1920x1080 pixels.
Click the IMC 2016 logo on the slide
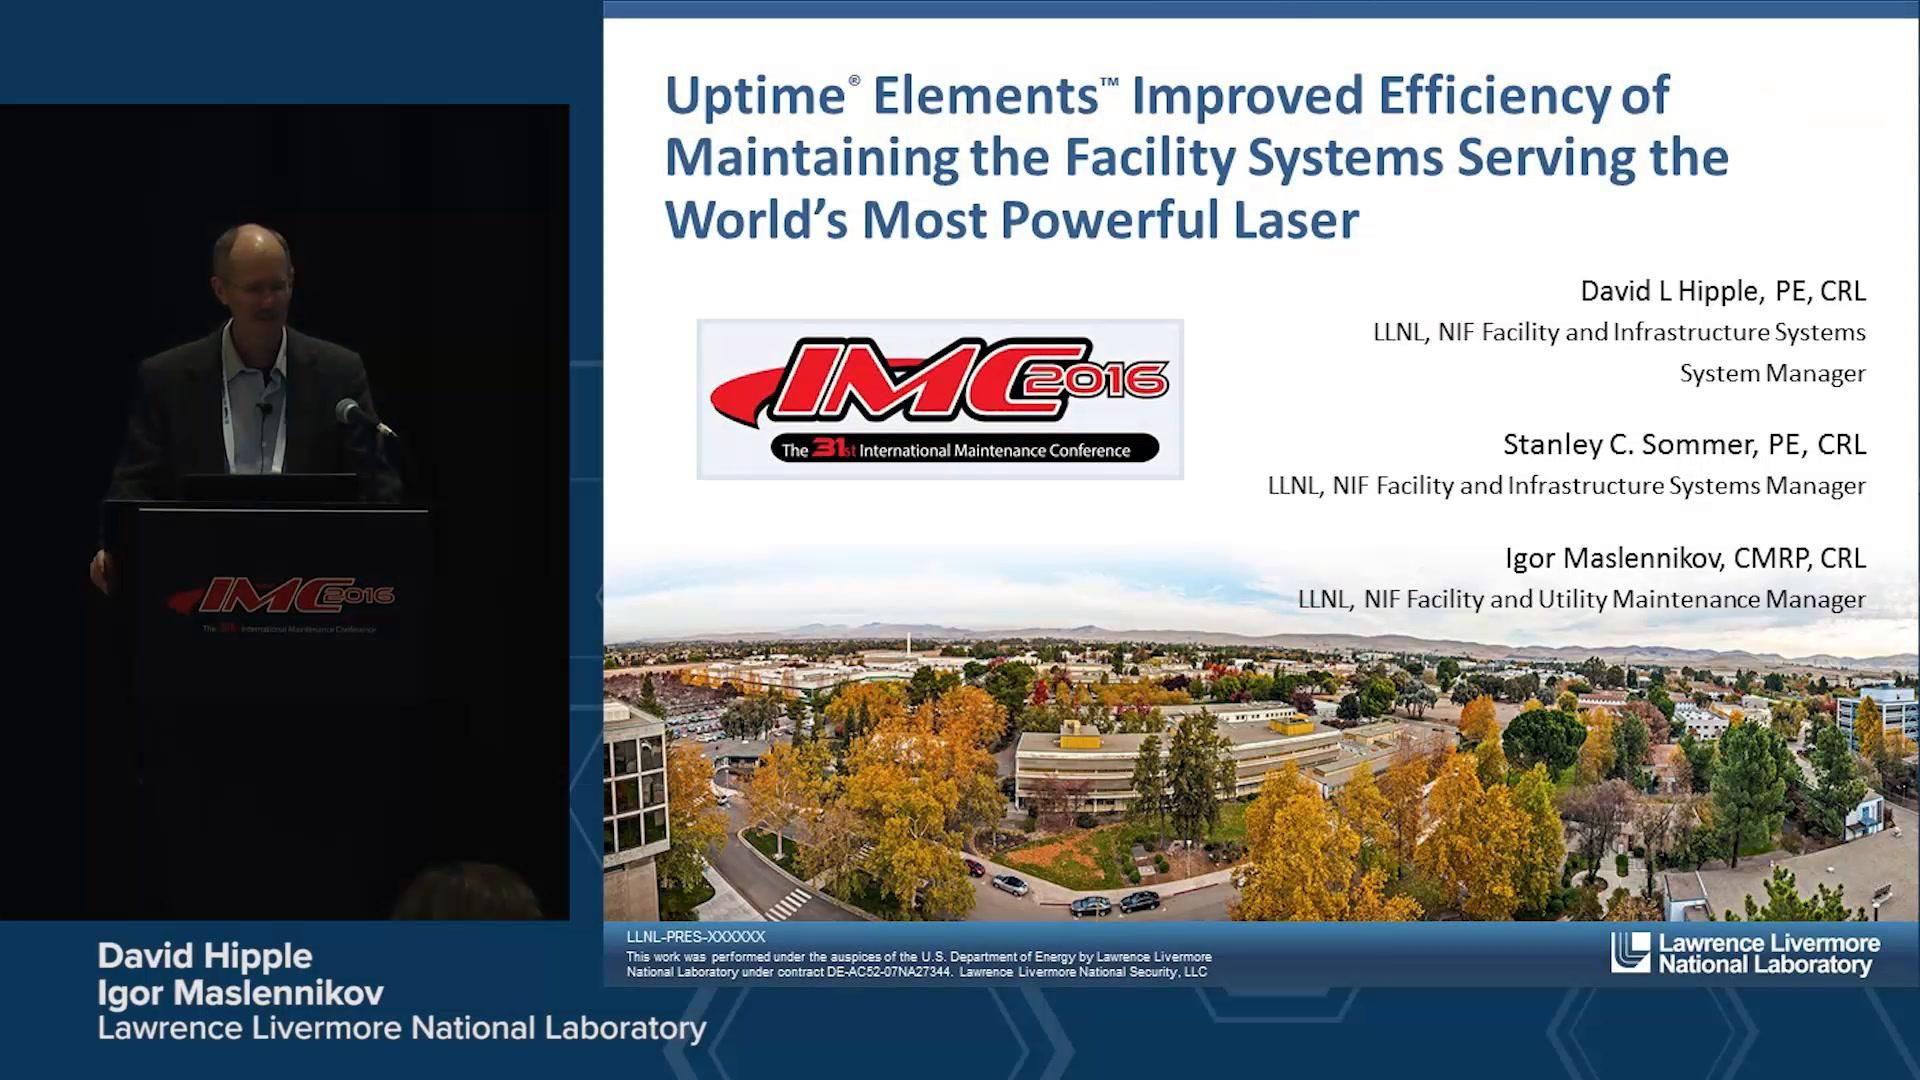coord(938,398)
